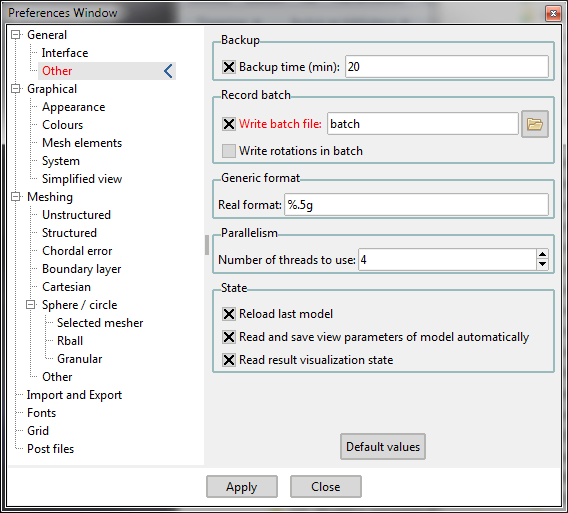Screen dimensions: 568x513
Task: Select Chordal error options
Action: tap(77, 251)
